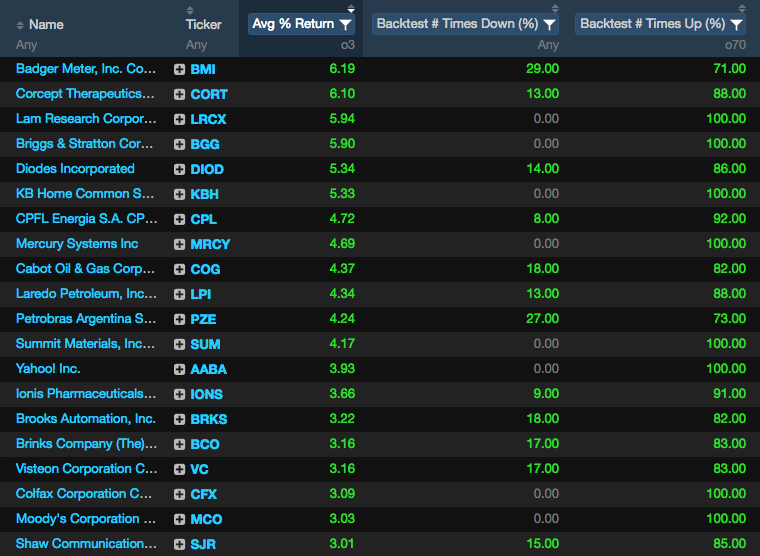
Task: Sort by Ticker column arrows
Action: coord(190,10)
